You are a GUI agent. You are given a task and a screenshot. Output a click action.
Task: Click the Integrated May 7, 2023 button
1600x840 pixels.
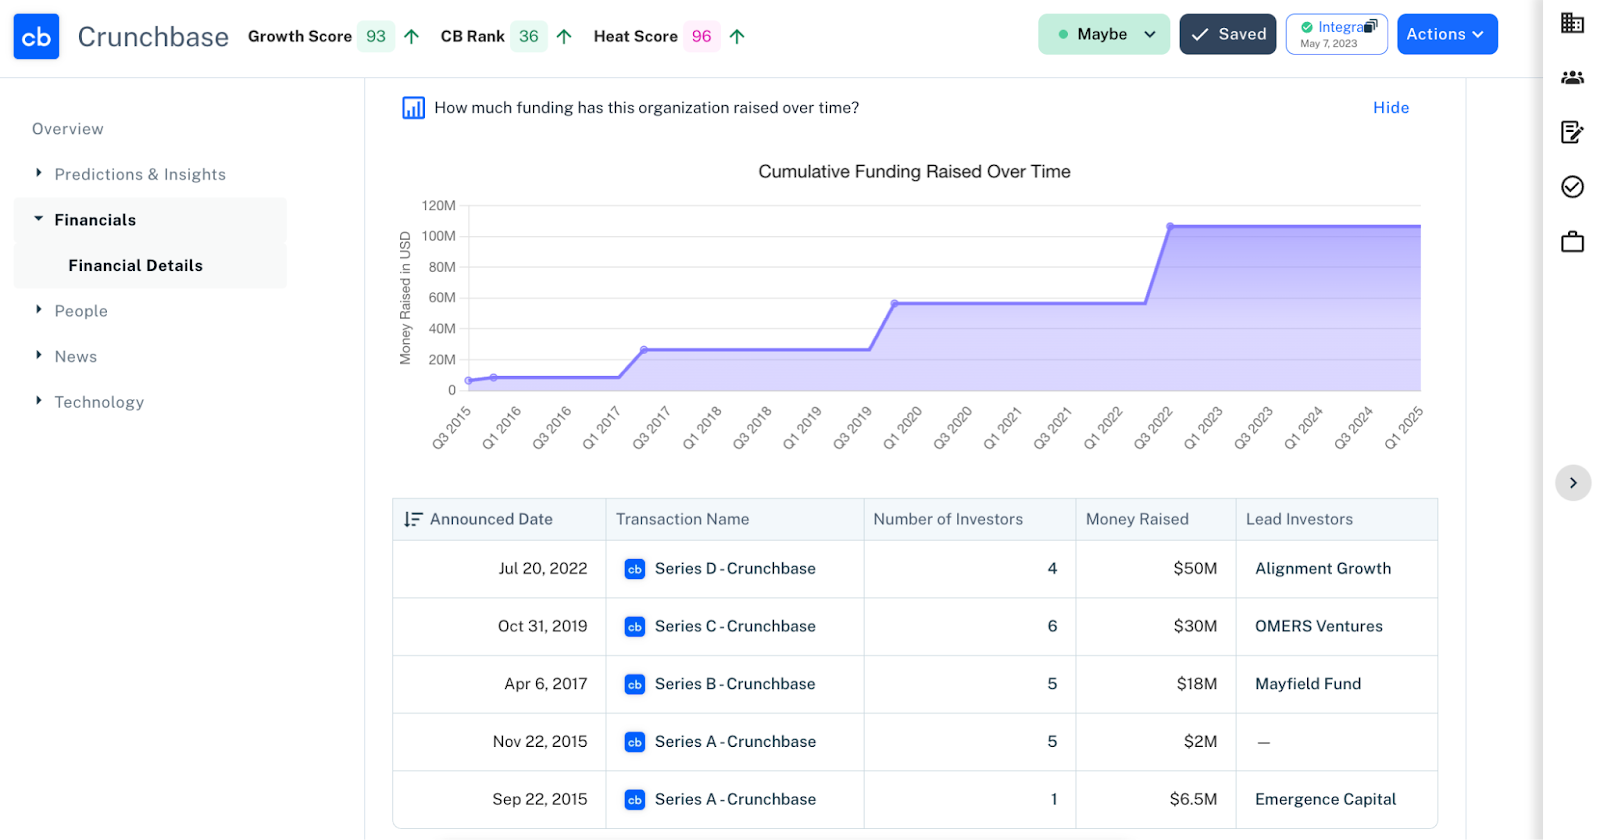point(1336,34)
